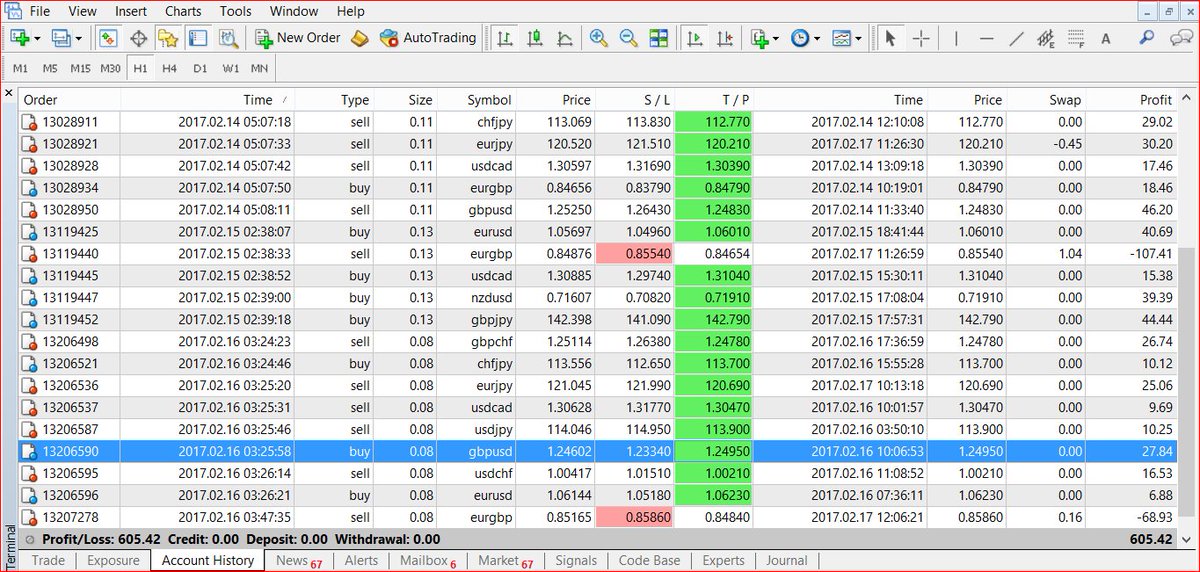The height and width of the screenshot is (572, 1200).
Task: Expand the Periods dropdown arrow
Action: (x=817, y=39)
